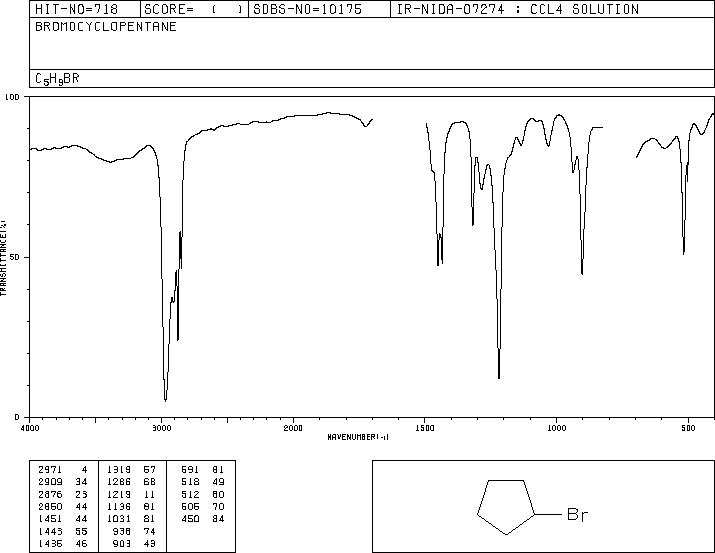The image size is (715, 553).
Task: Click the cyclopentane ring drawing
Action: 506,507
